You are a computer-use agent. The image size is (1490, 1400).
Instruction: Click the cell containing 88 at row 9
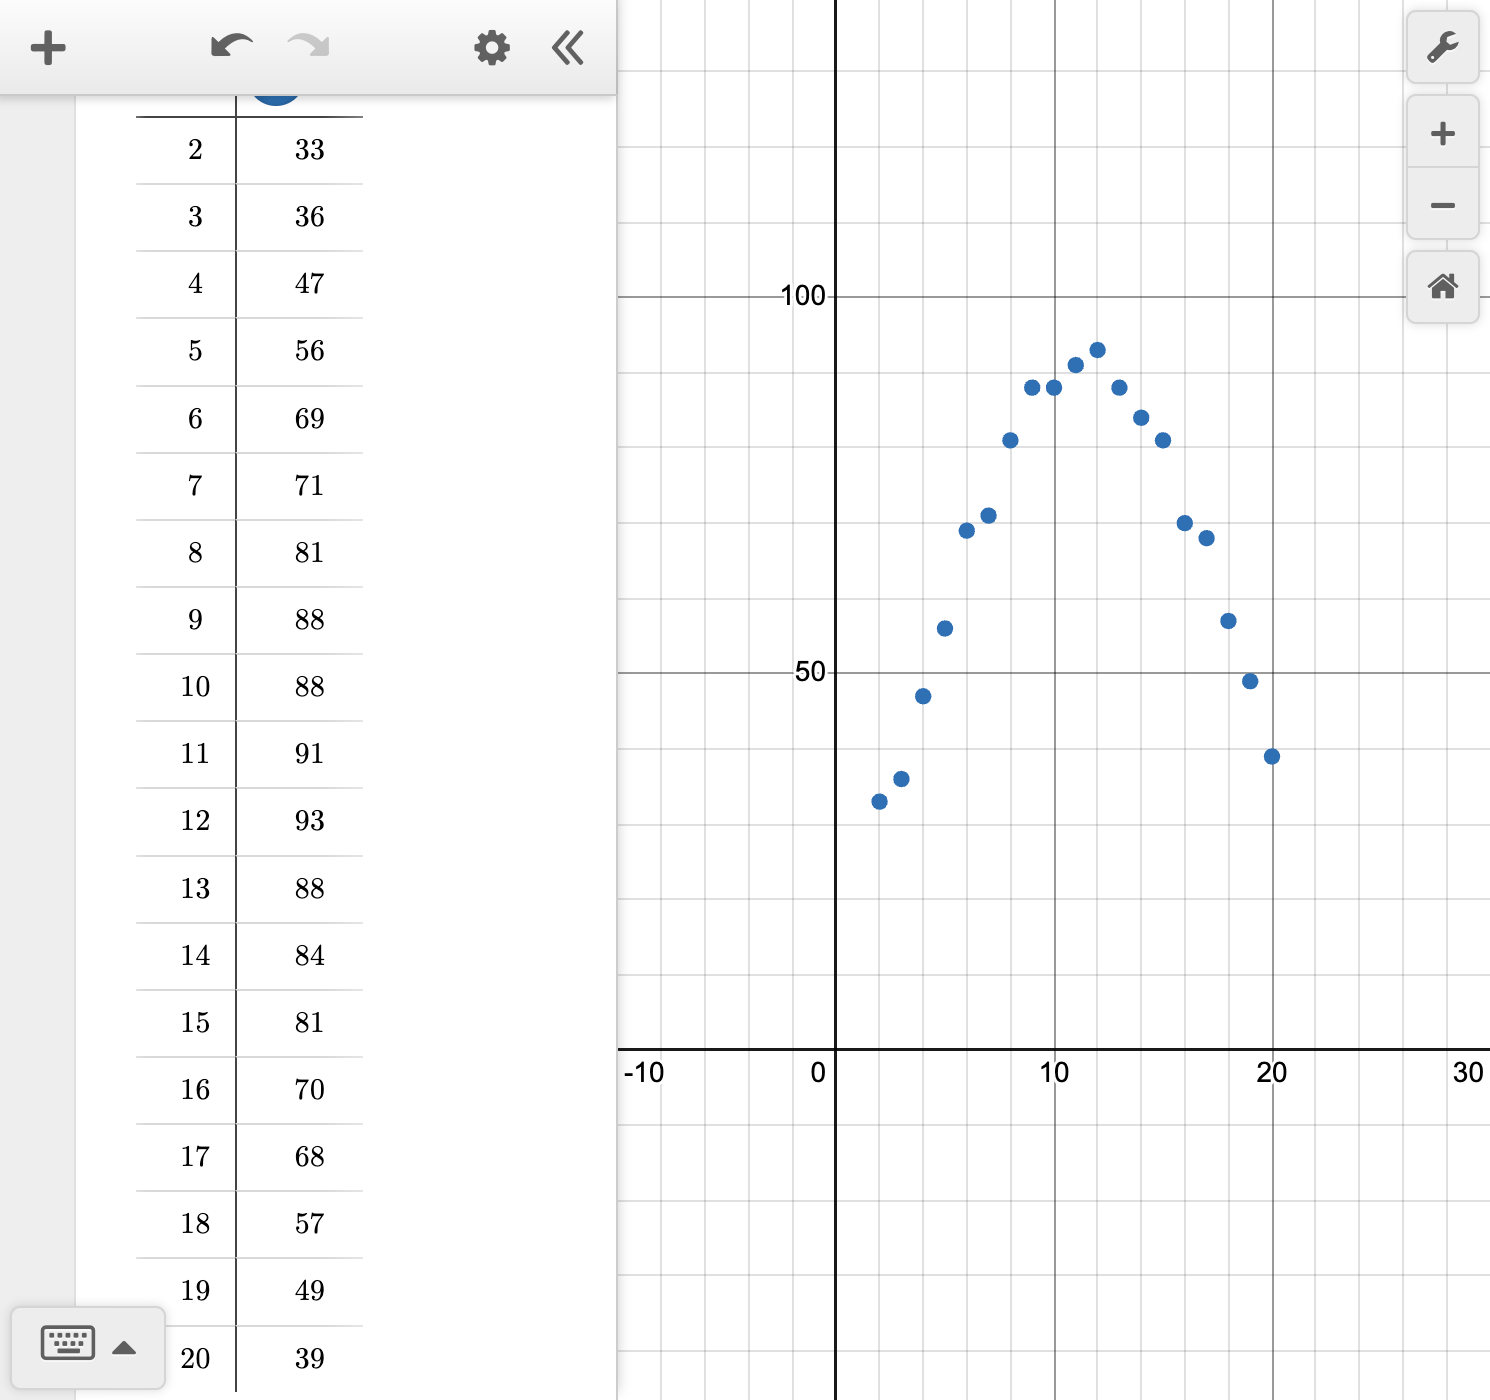(310, 620)
